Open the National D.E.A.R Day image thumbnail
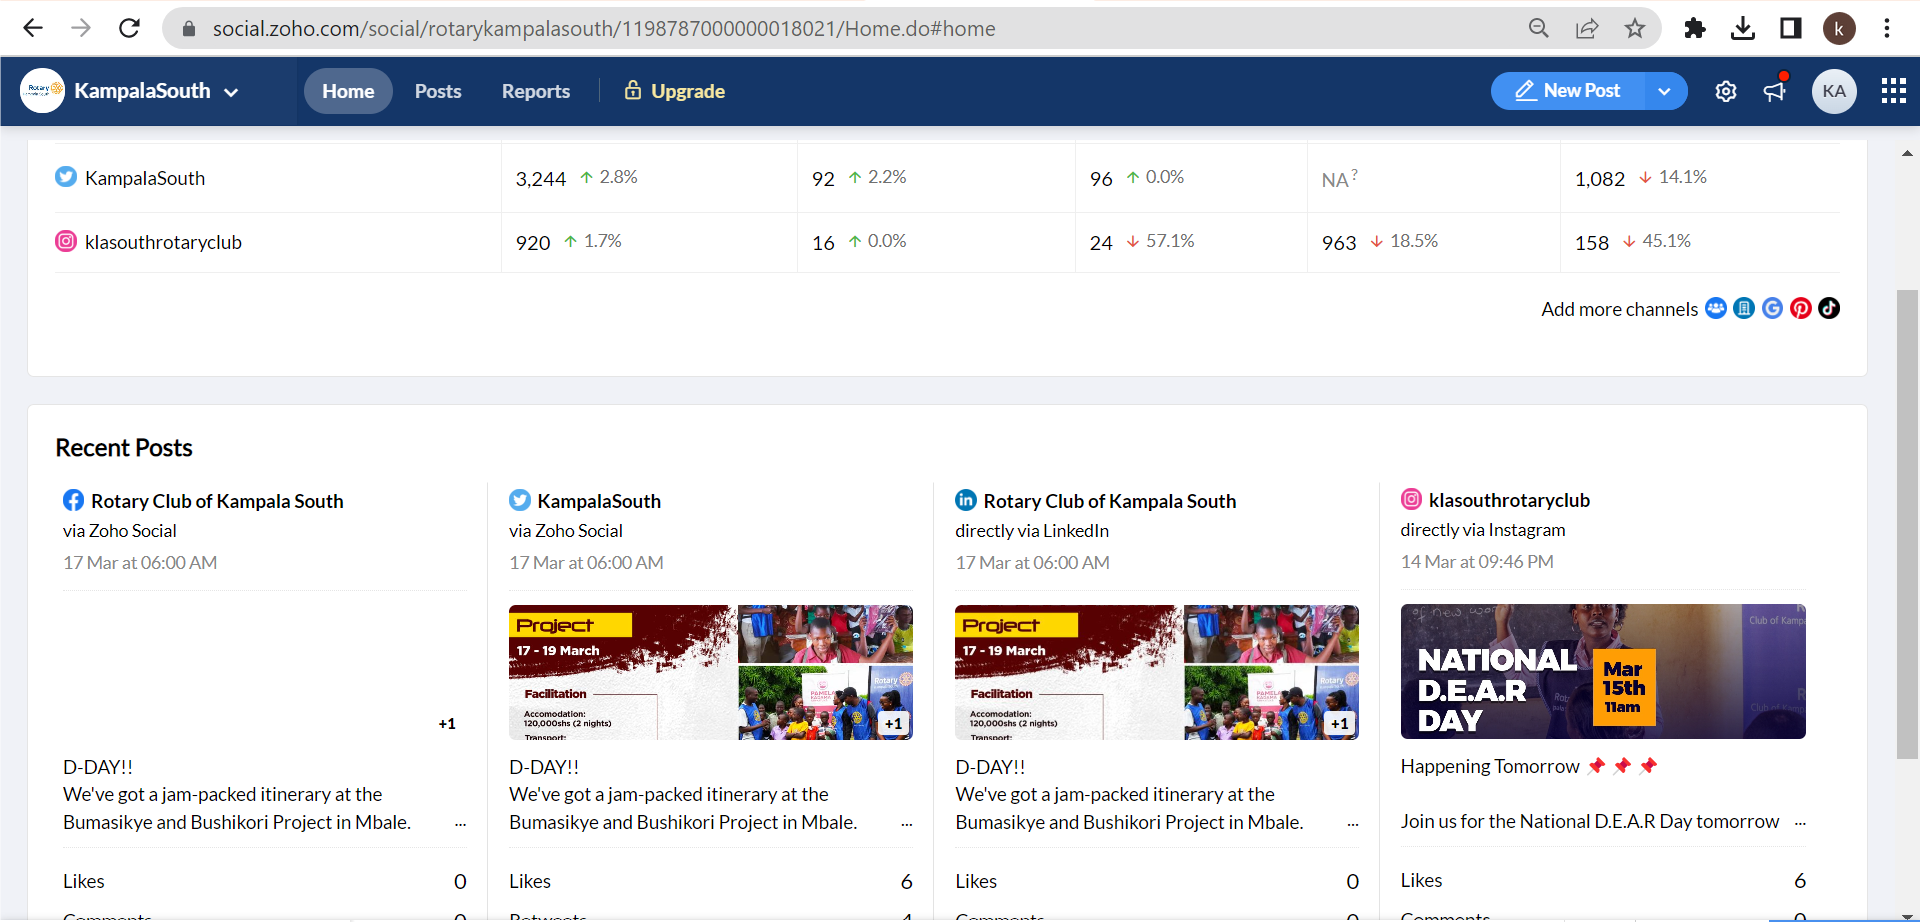1920x922 pixels. [x=1603, y=671]
